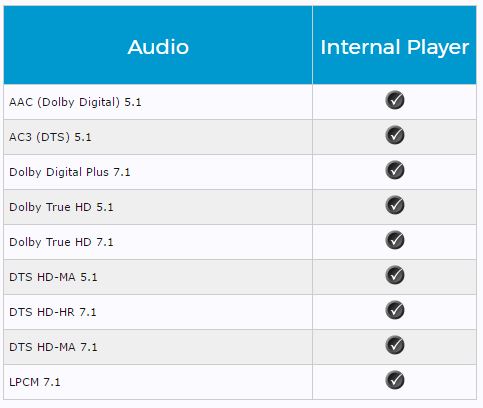Screen dimensions: 483x408
Task: Click the Dolby True HD 7.1 text
Action: click(61, 242)
